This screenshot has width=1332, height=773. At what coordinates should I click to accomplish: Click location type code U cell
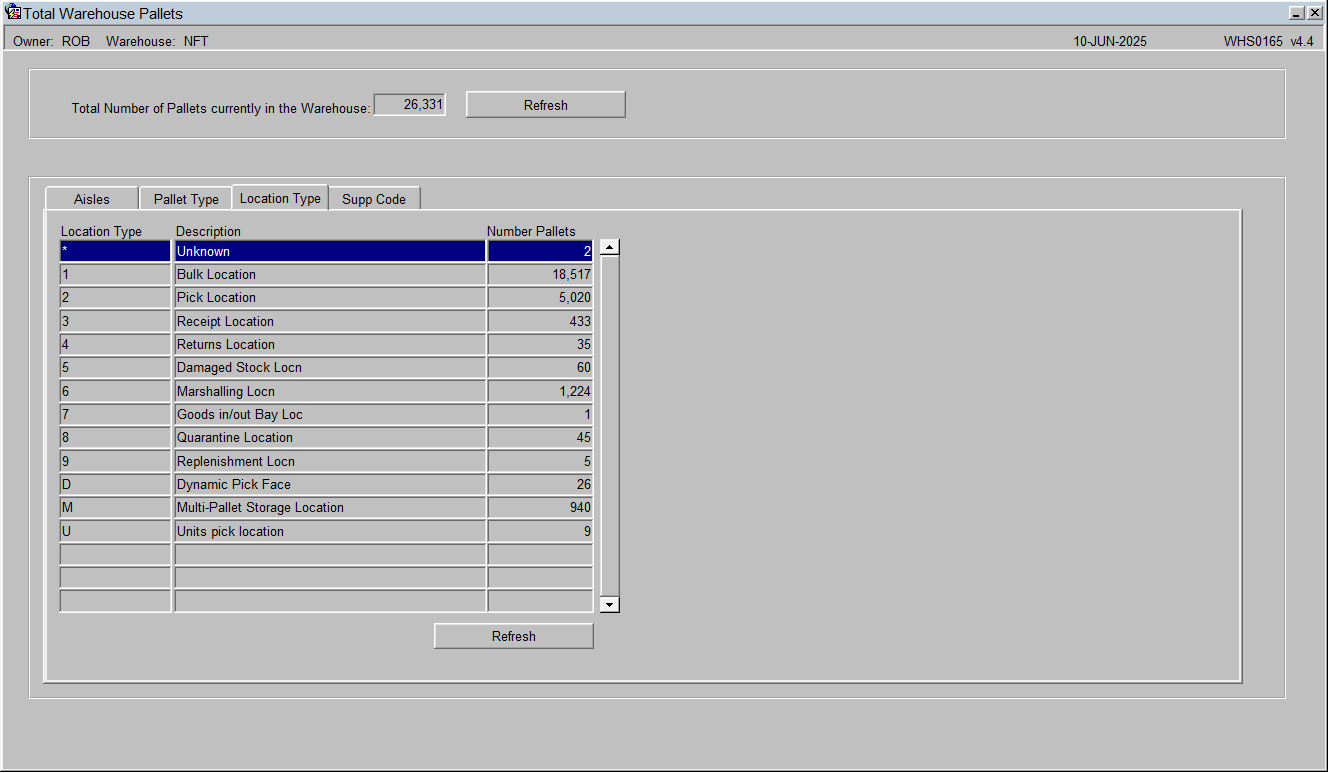tap(115, 531)
